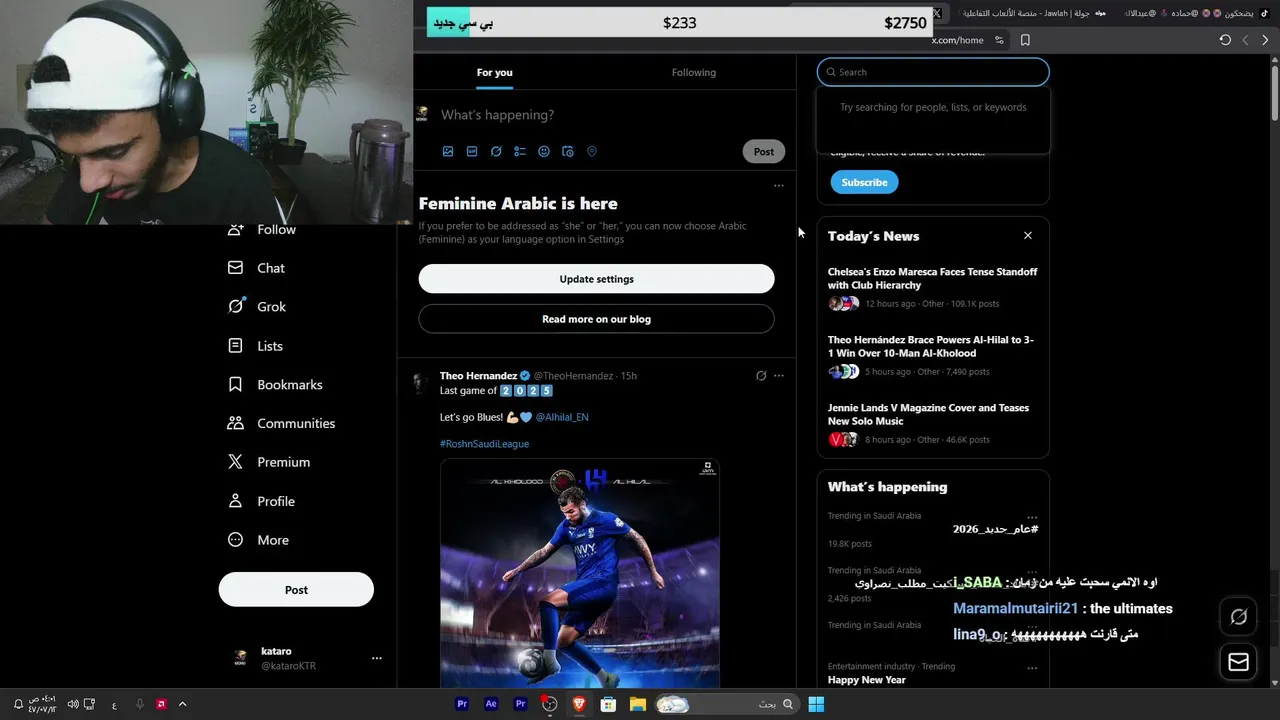1280x720 pixels.
Task: Open File Explorer from the taskbar
Action: point(637,704)
